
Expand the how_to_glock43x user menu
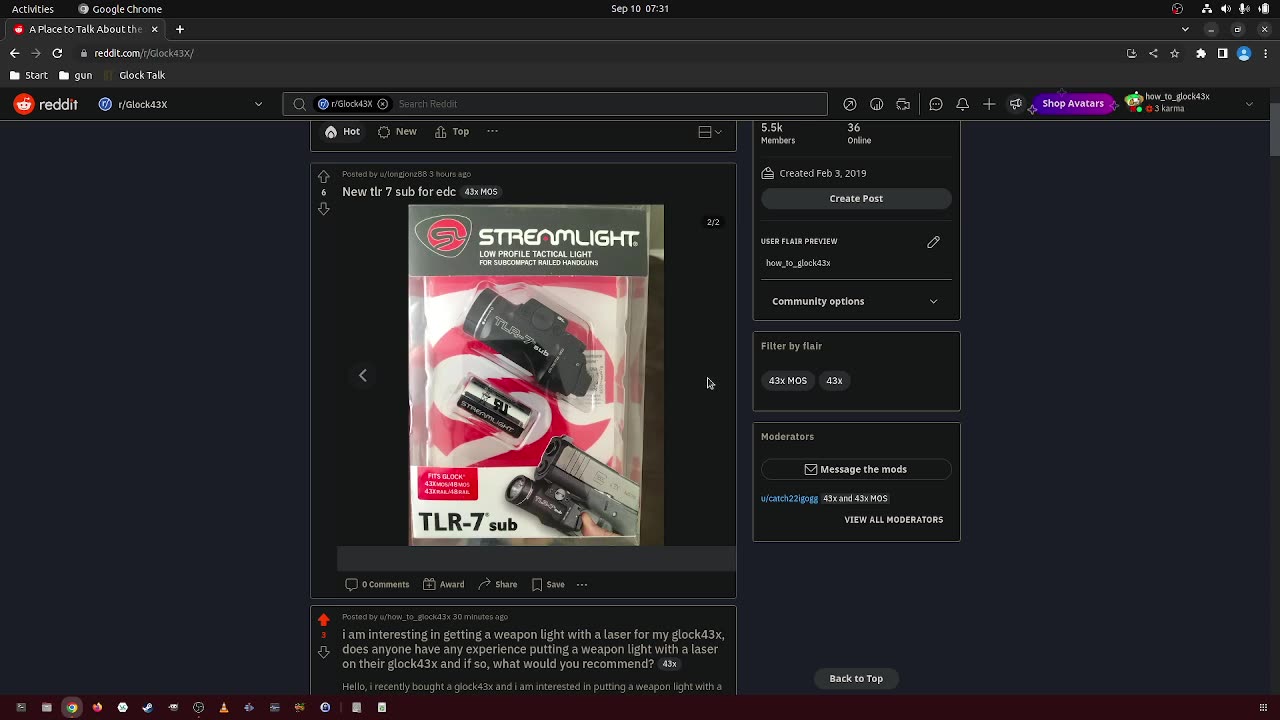[1190, 104]
